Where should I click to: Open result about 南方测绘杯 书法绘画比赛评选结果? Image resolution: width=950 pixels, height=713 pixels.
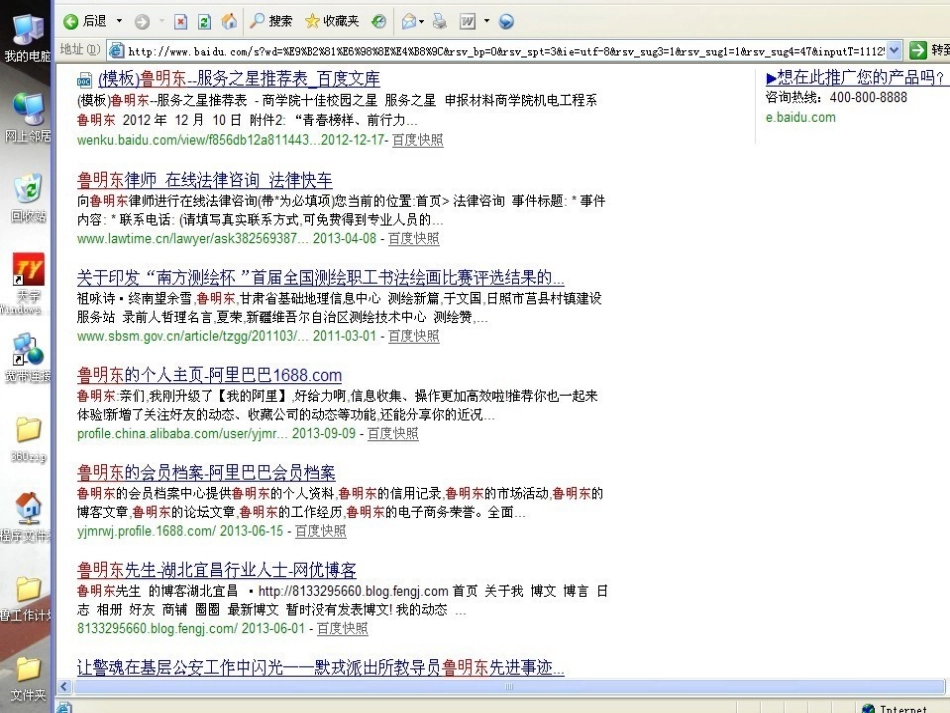321,278
